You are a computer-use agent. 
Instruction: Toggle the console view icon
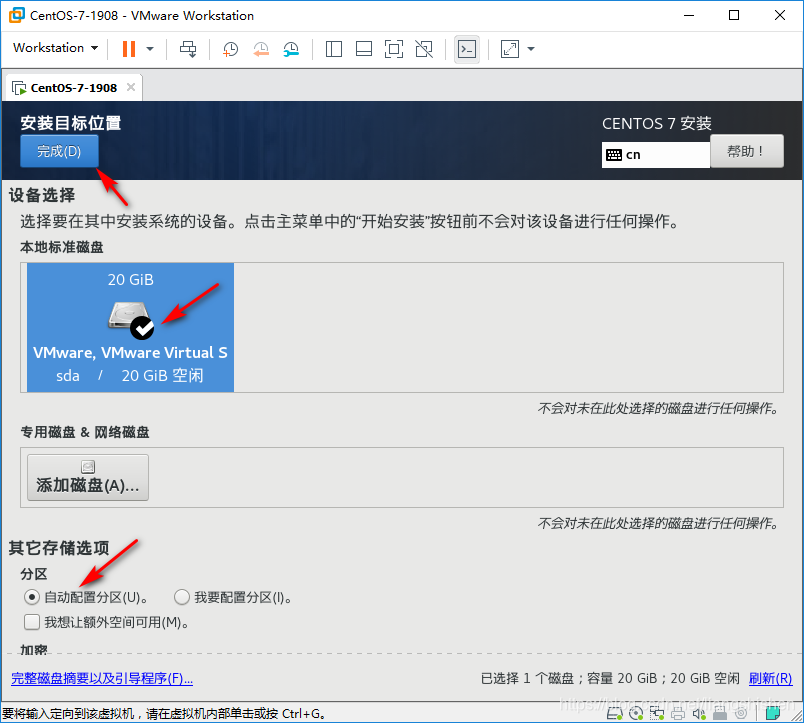pos(467,49)
